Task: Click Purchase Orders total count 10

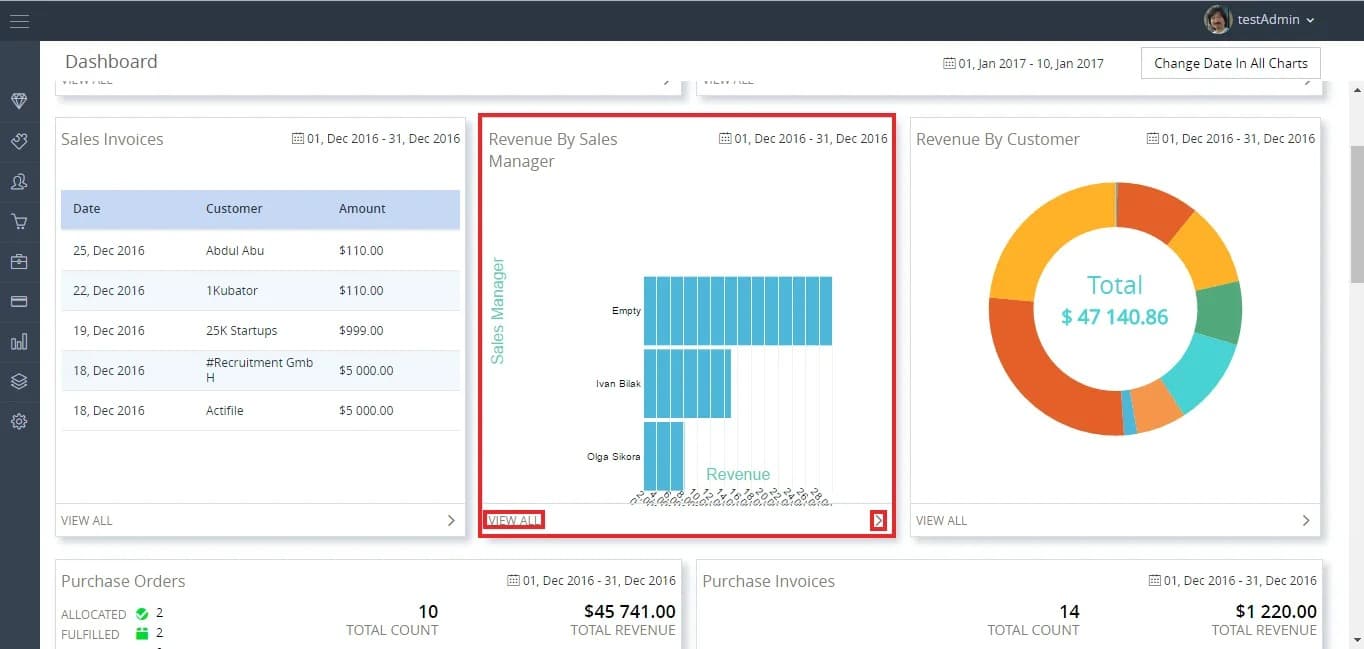Action: (x=427, y=611)
